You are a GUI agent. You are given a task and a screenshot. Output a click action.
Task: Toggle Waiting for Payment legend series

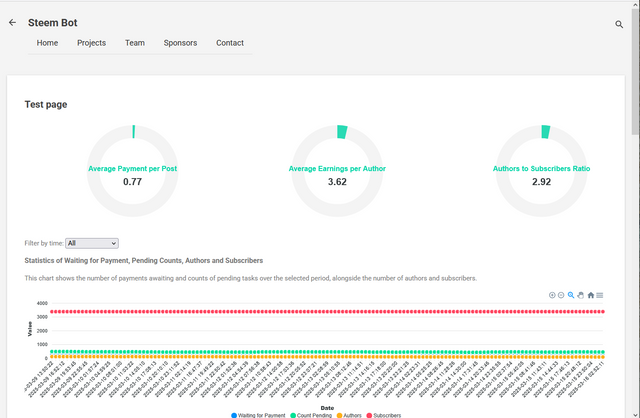[x=258, y=415]
